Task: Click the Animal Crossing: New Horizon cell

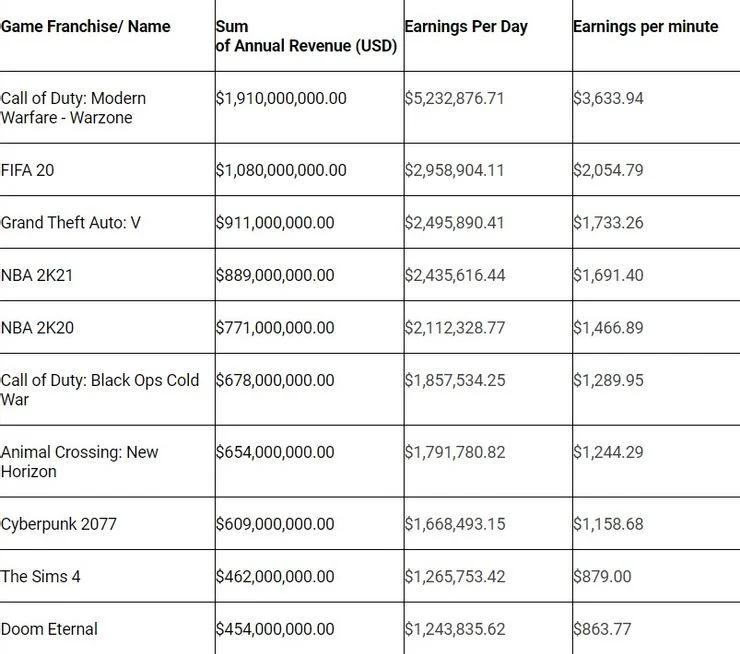Action: [79, 461]
